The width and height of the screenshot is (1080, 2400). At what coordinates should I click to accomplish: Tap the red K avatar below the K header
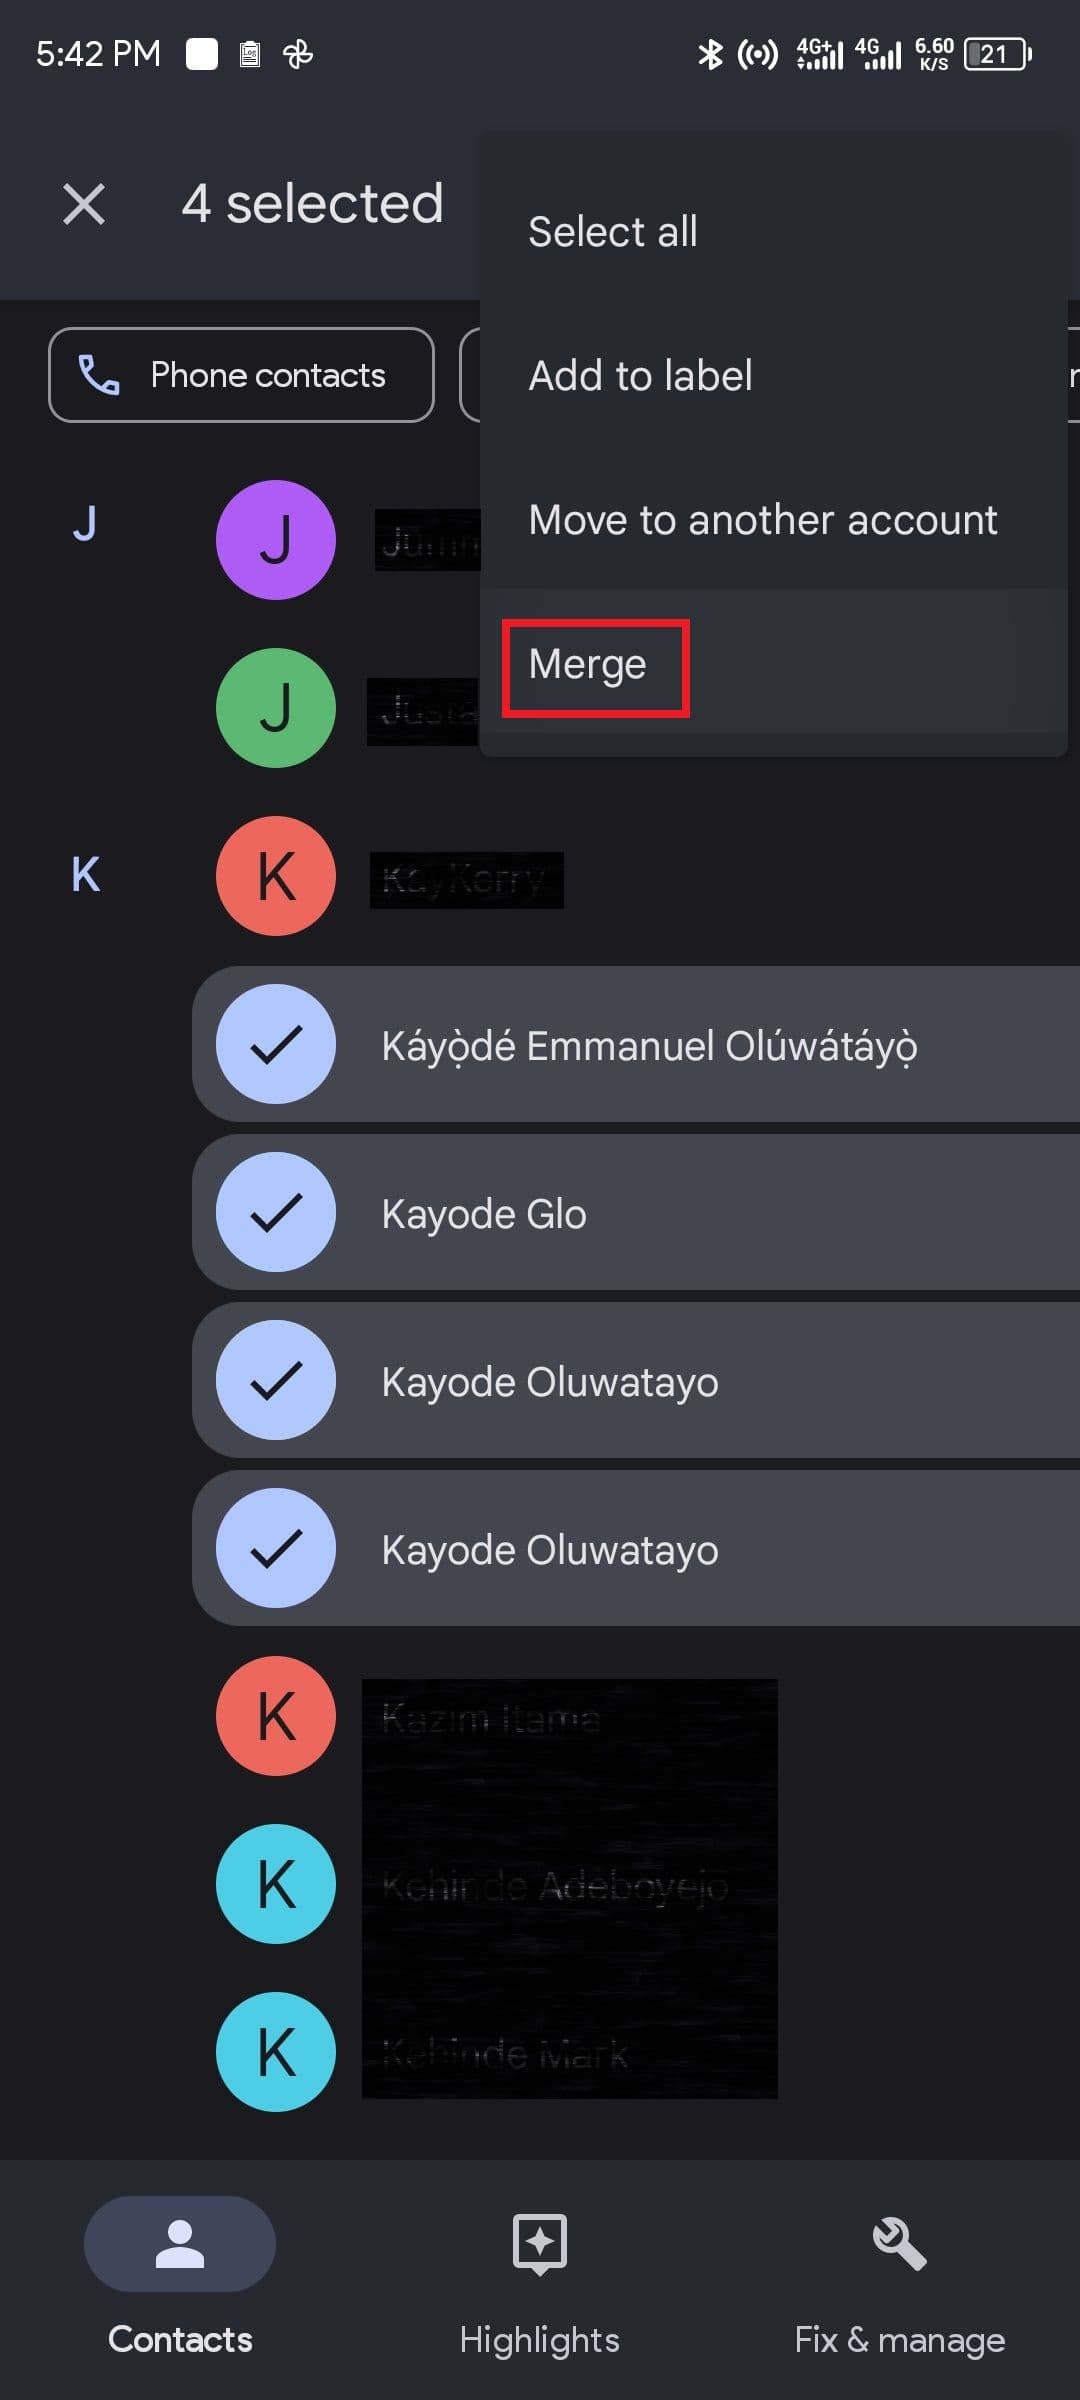pos(276,876)
